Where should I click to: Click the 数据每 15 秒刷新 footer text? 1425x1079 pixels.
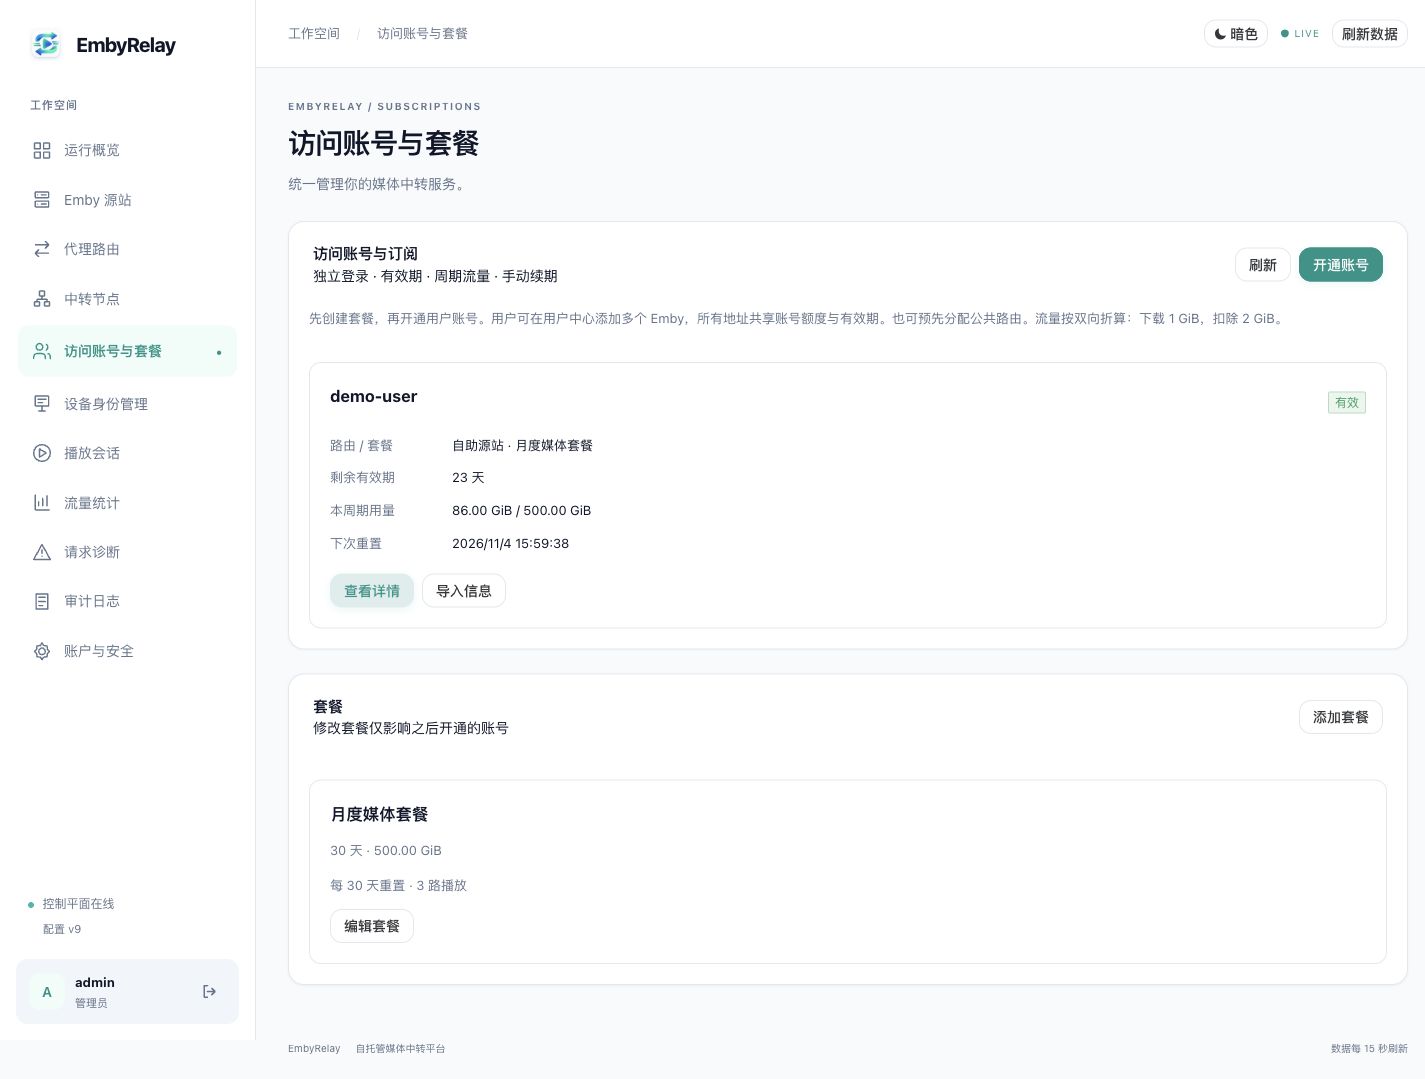point(1369,1049)
